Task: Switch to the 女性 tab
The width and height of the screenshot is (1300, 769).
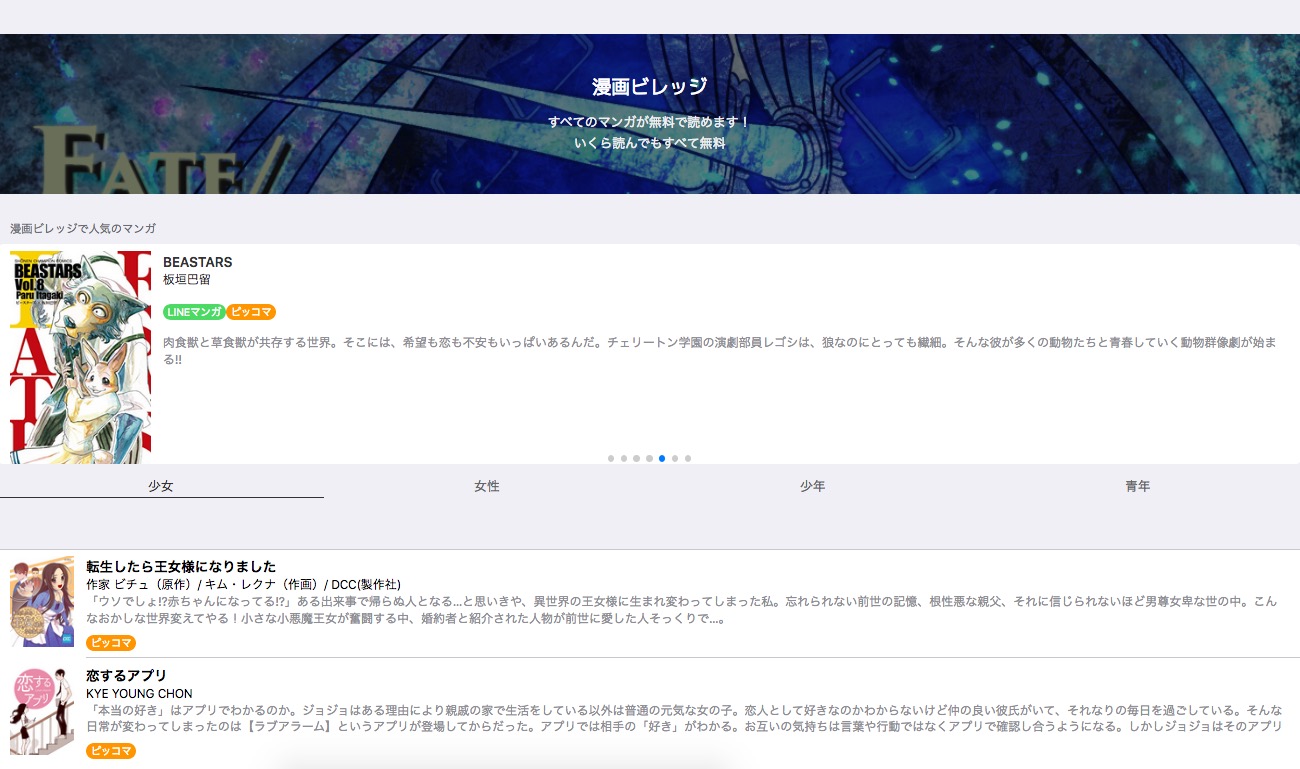Action: point(487,486)
